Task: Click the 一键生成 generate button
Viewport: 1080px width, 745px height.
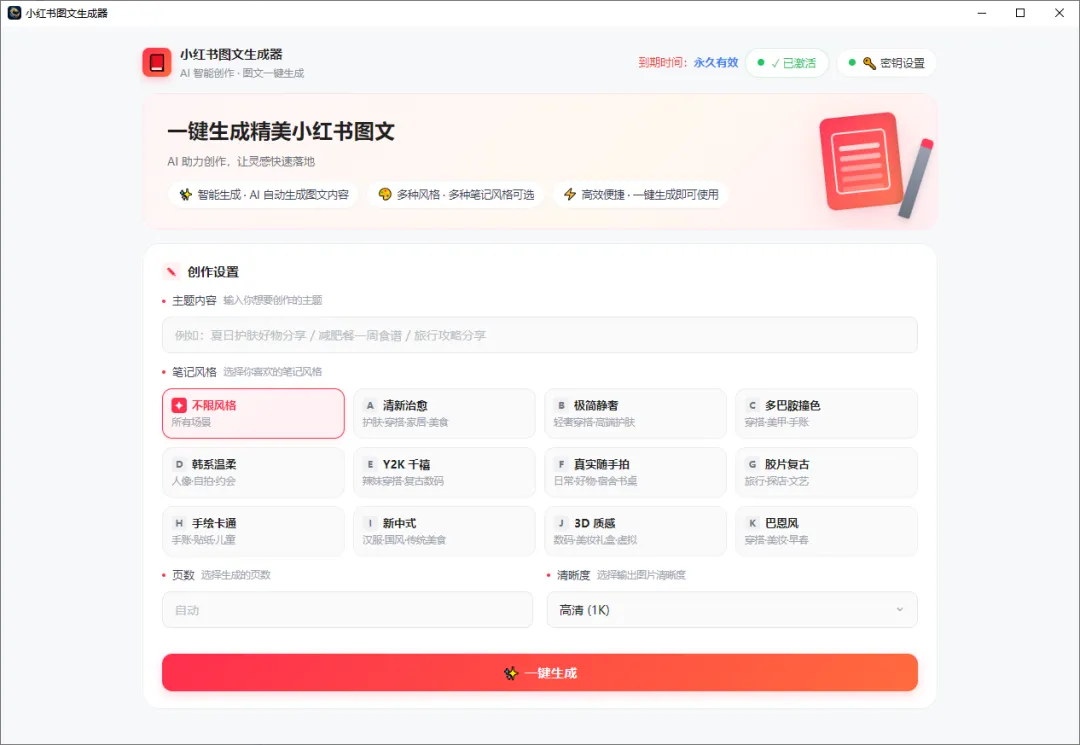Action: [539, 673]
